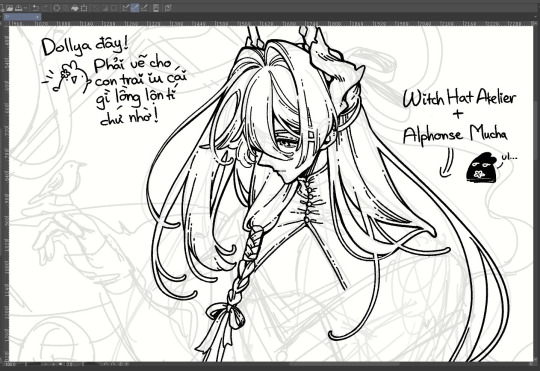
Task: Click the smartphone-shaped icon in command bar
Action: (156, 8)
